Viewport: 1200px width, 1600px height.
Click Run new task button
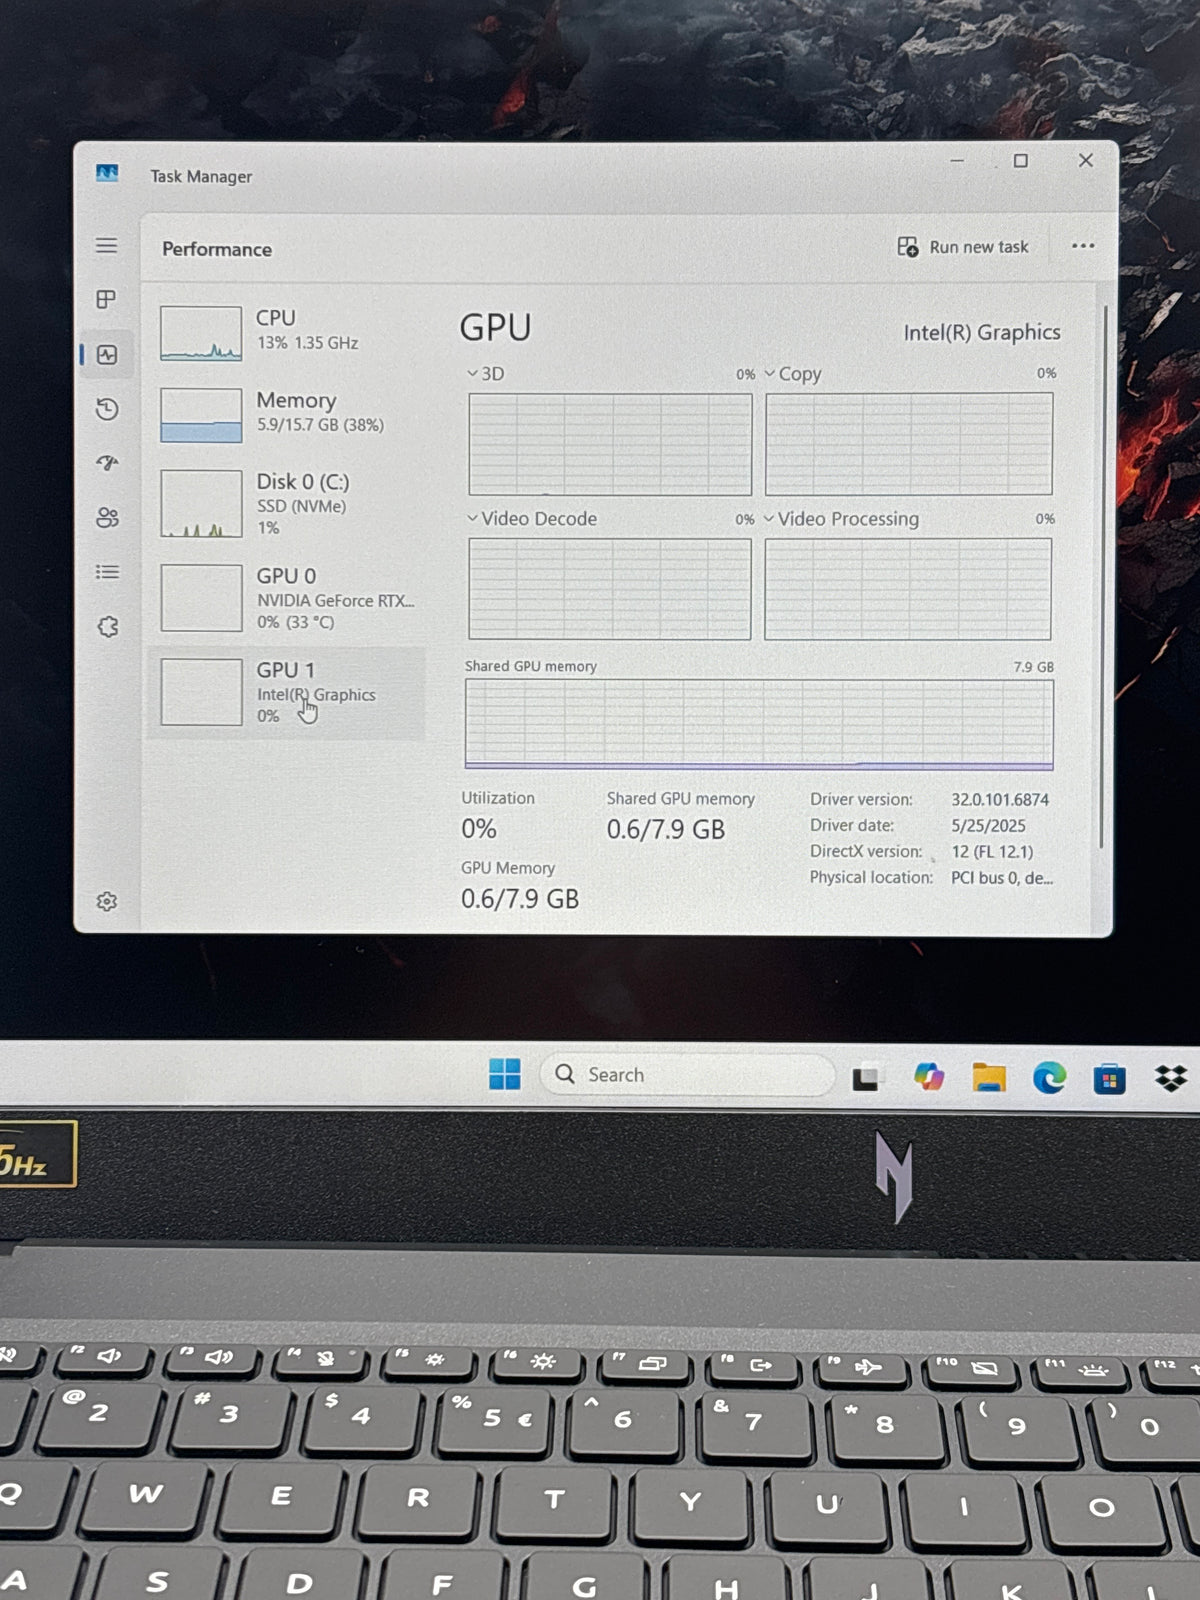pos(963,247)
